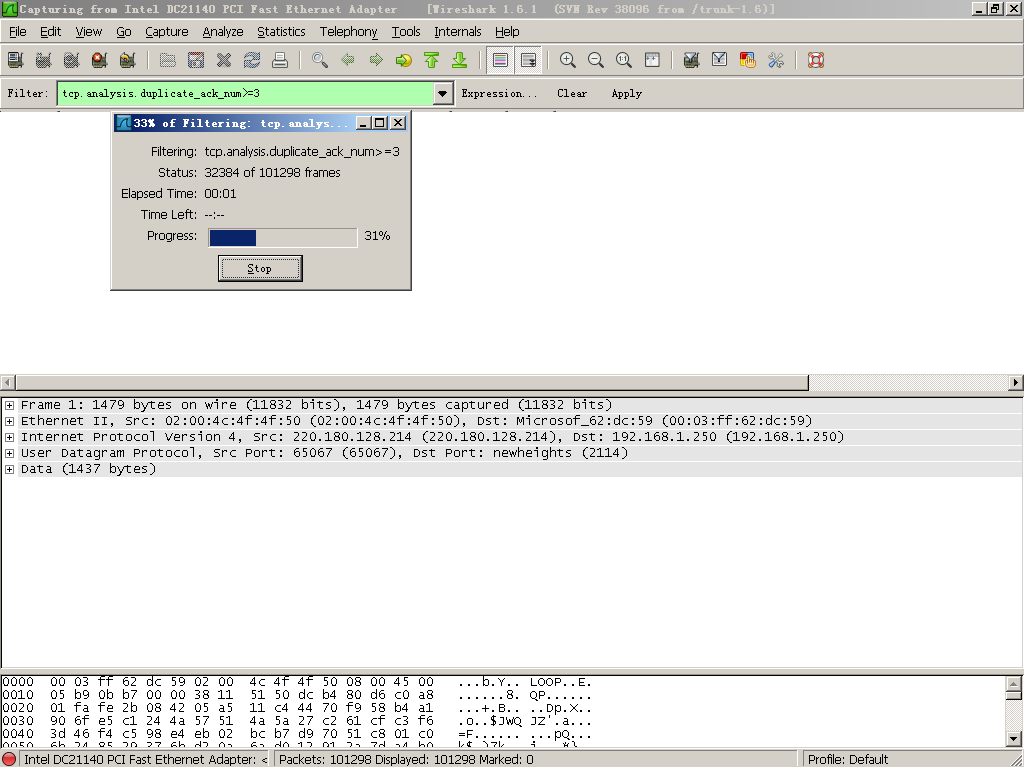Edit capture filters icon
1024x768 pixels.
tap(692, 60)
